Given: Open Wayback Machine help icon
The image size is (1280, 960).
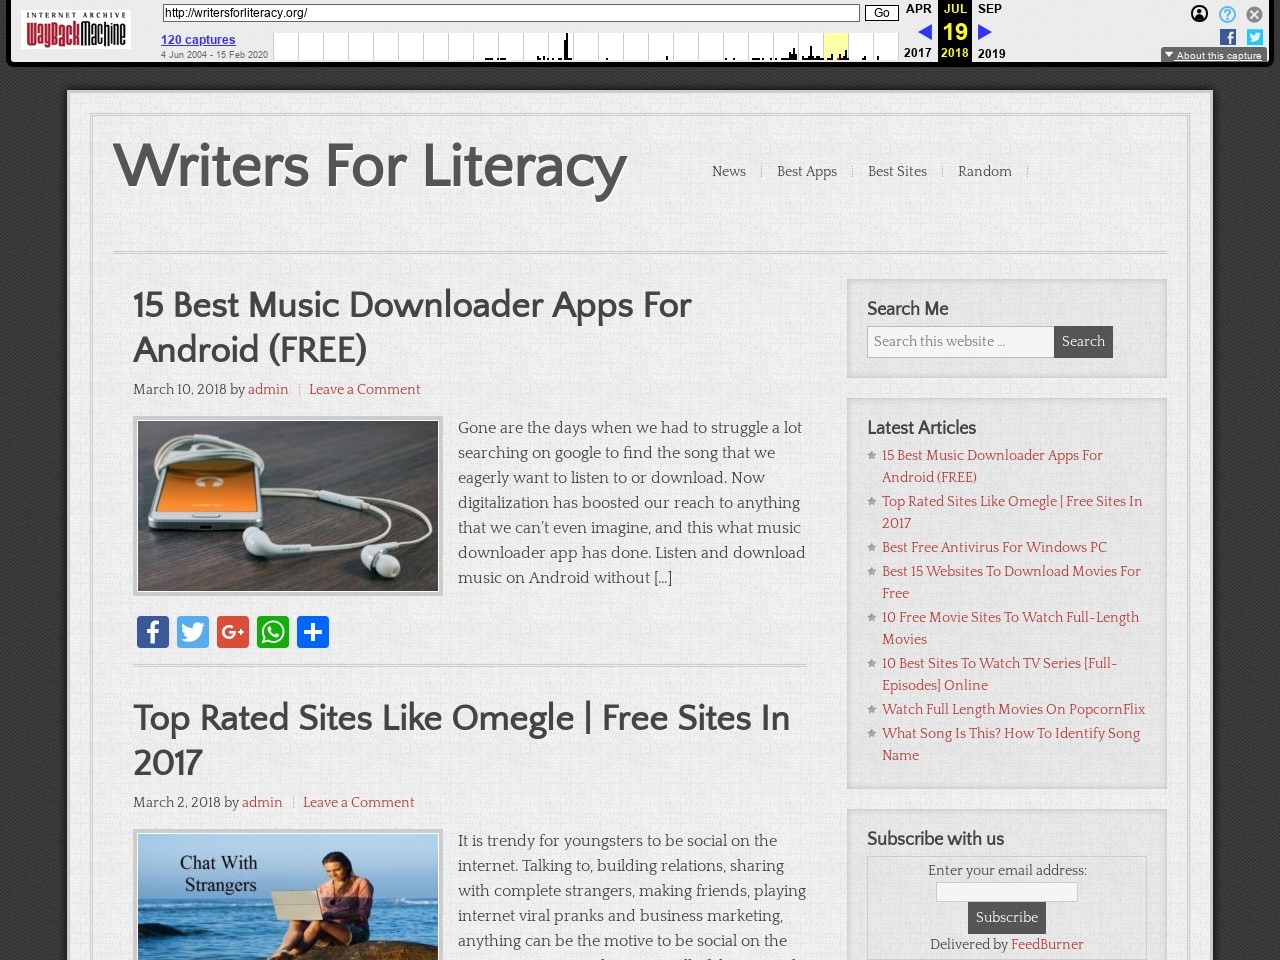Looking at the screenshot, I should [x=1227, y=14].
